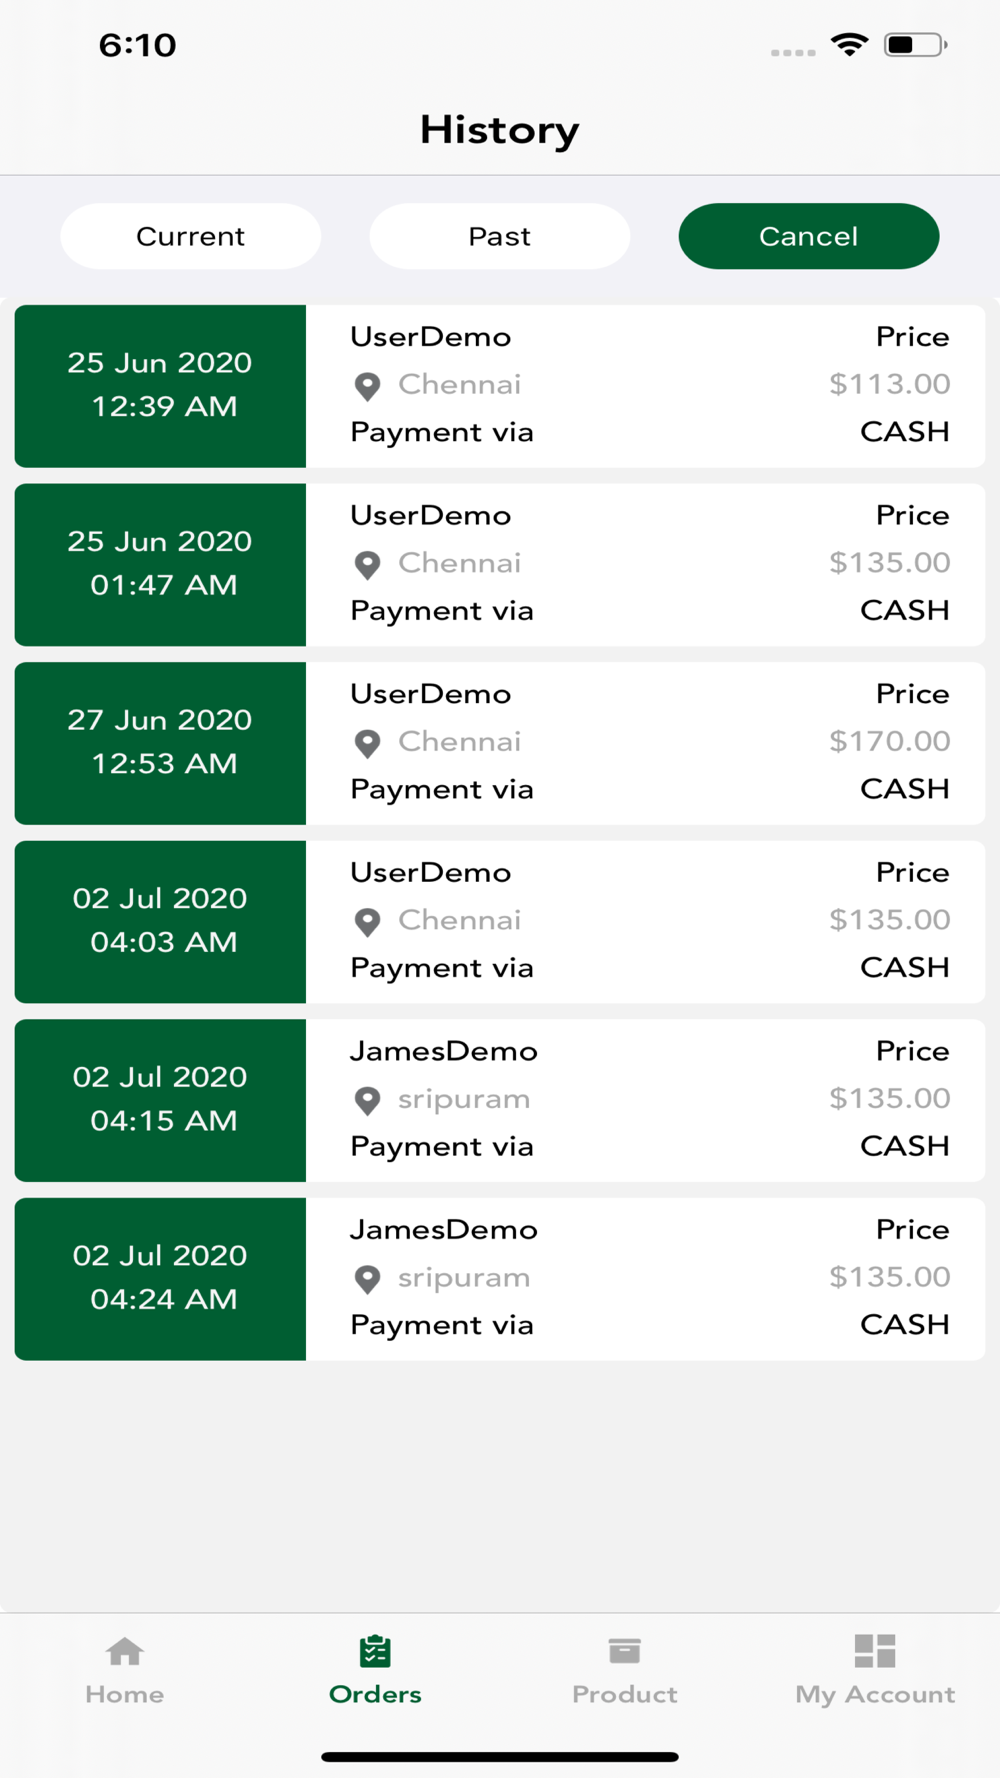Tap location pin on 12:39 AM order

(x=367, y=386)
